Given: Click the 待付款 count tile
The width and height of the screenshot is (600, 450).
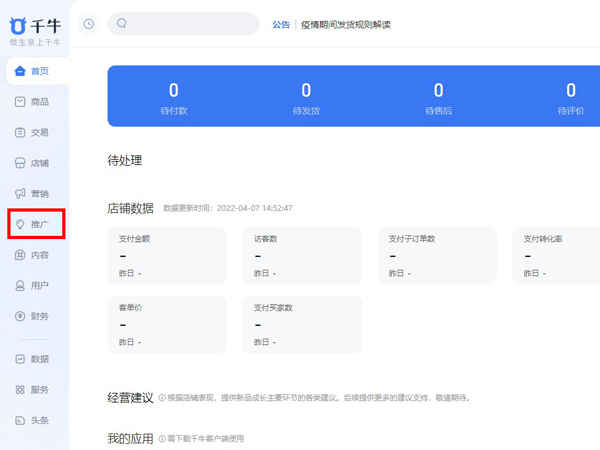Looking at the screenshot, I should 174,97.
